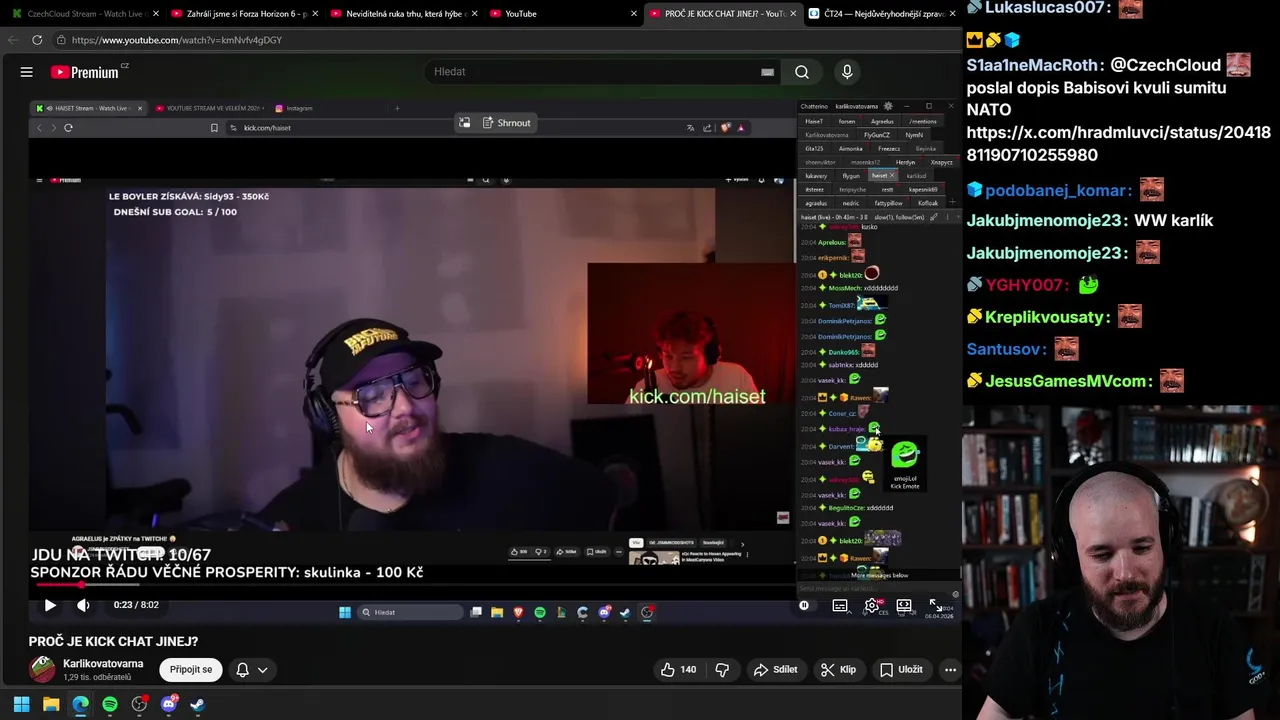The image size is (1280, 720).
Task: Start voice search with the microphone icon
Action: click(x=847, y=72)
